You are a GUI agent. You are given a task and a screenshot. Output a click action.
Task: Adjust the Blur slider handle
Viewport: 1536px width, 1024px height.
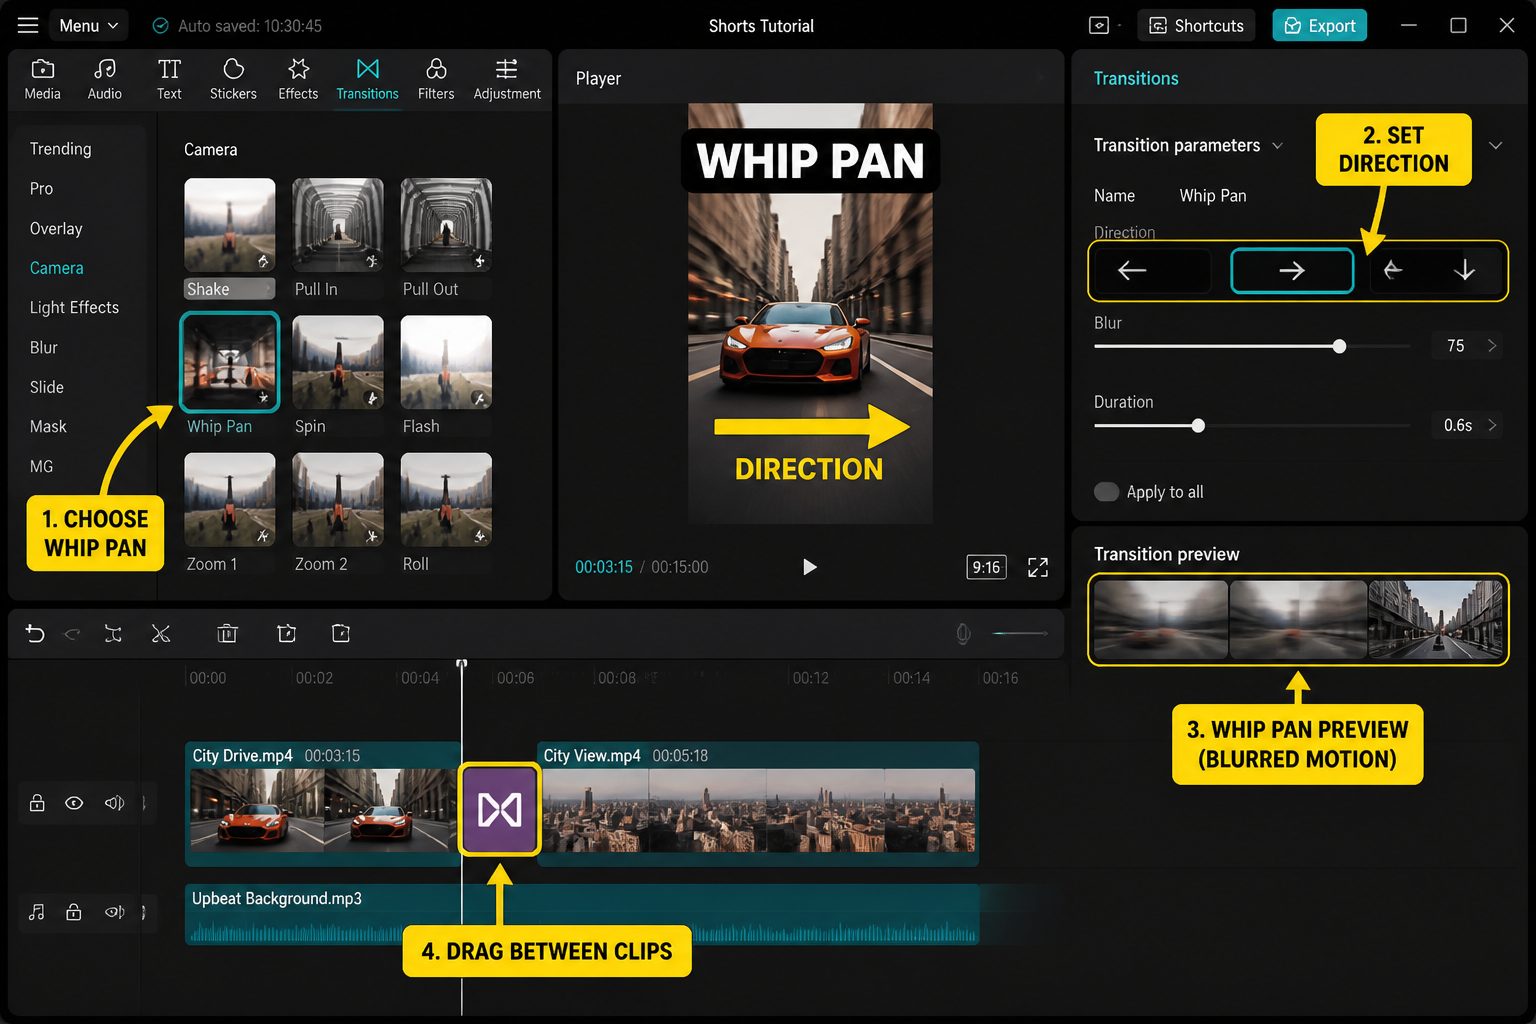(1339, 346)
